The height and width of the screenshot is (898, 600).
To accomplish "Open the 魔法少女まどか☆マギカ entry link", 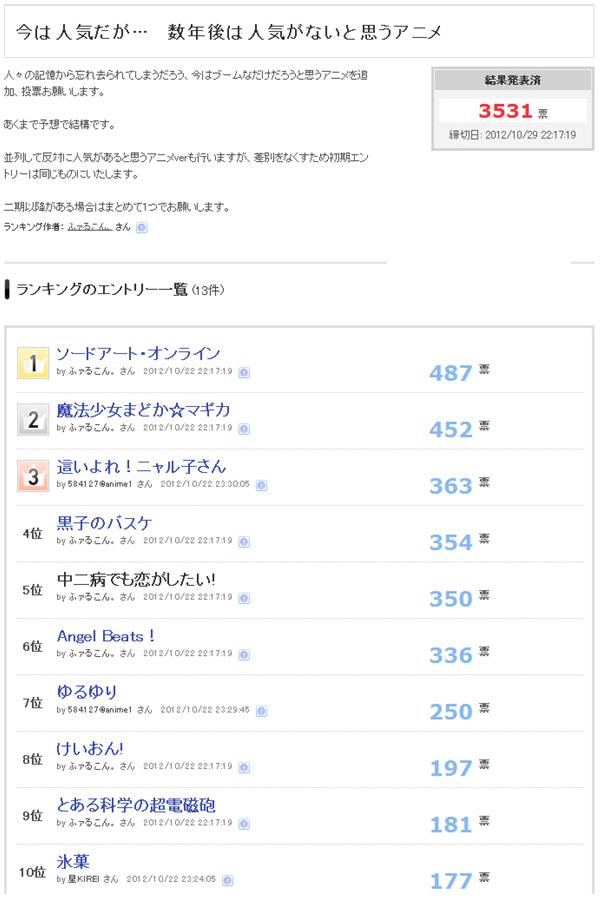I will point(143,410).
